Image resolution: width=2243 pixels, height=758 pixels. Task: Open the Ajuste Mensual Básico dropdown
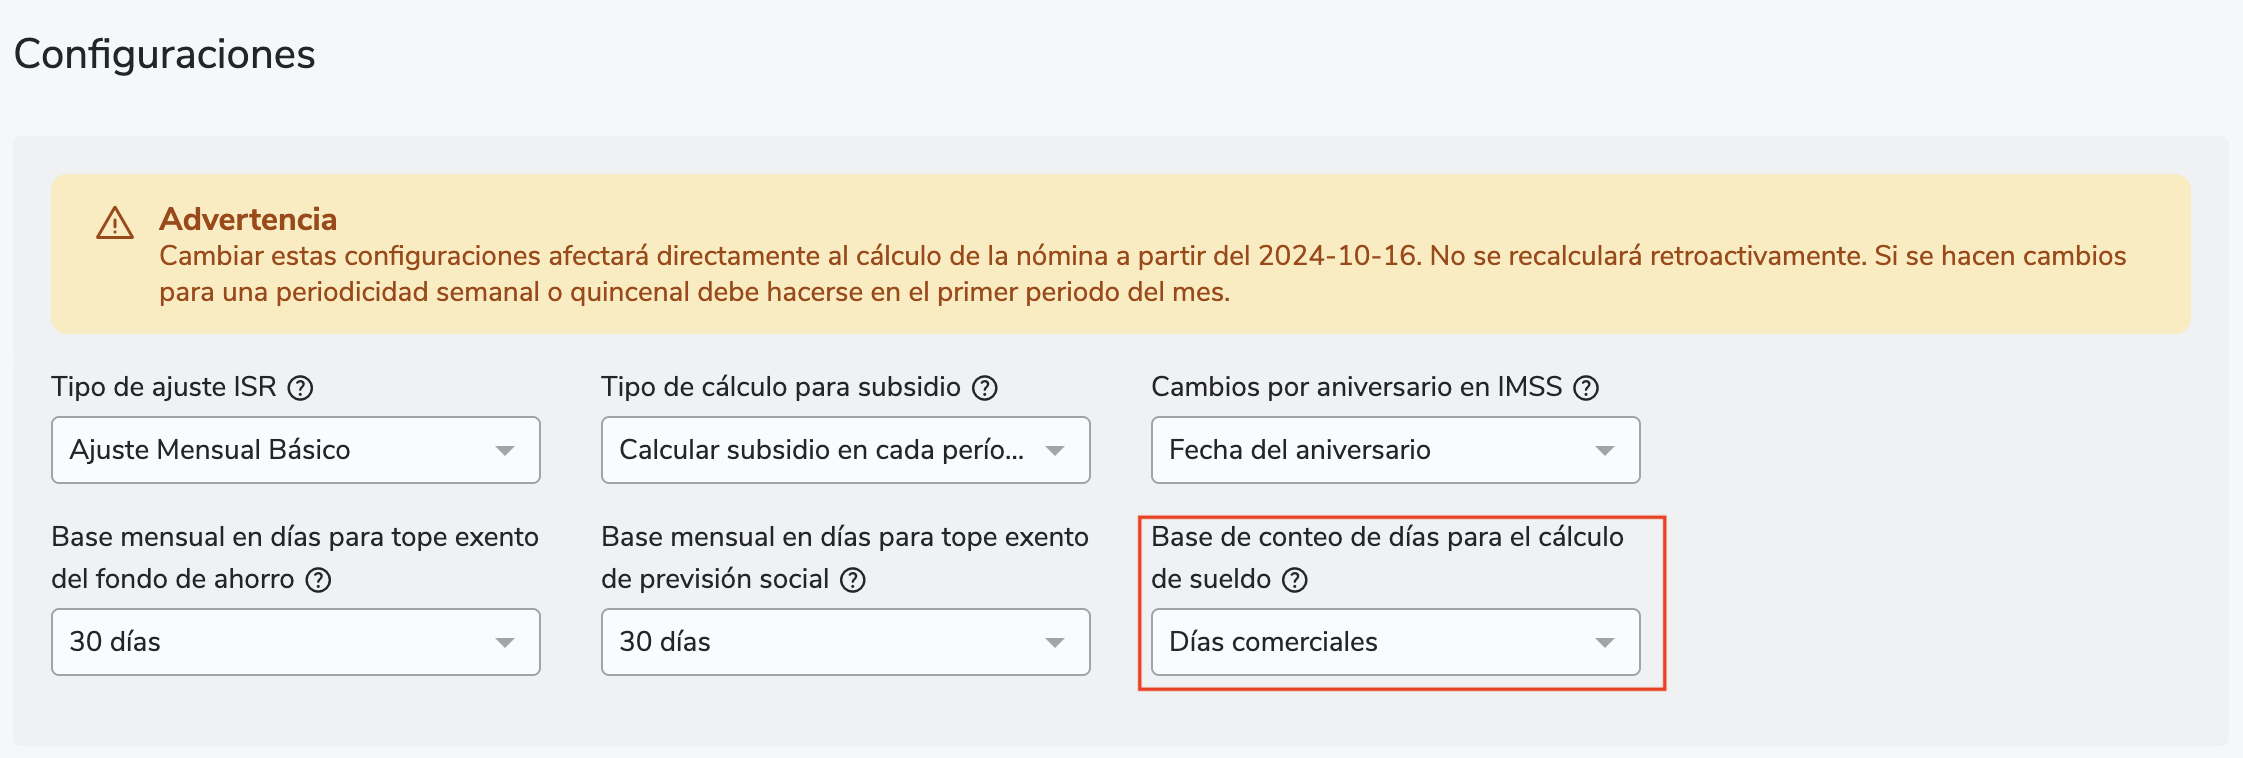[x=296, y=450]
